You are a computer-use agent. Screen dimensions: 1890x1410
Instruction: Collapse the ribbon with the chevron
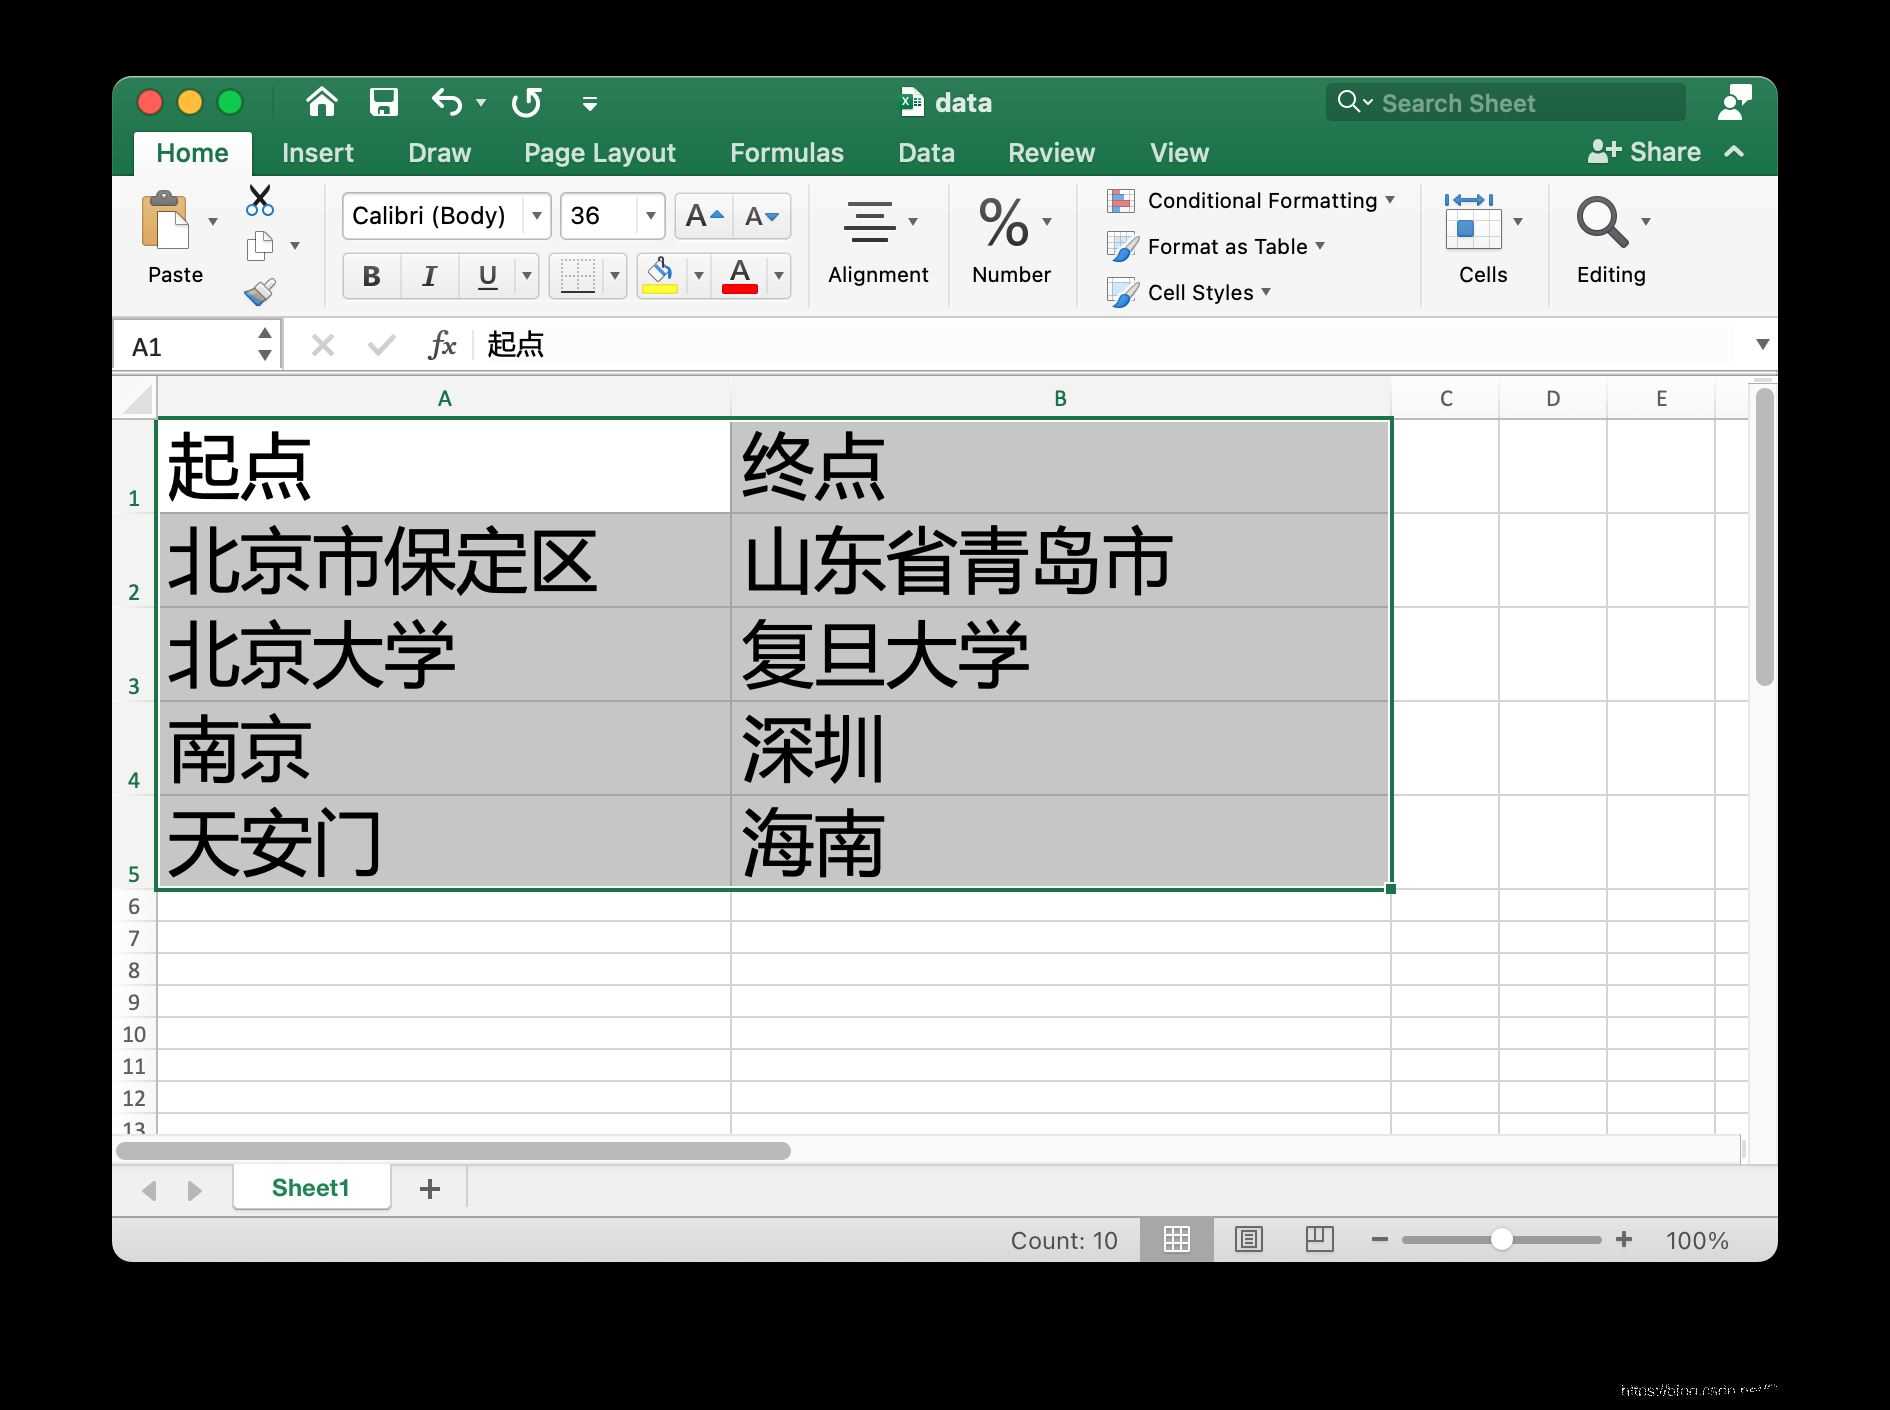[x=1734, y=152]
